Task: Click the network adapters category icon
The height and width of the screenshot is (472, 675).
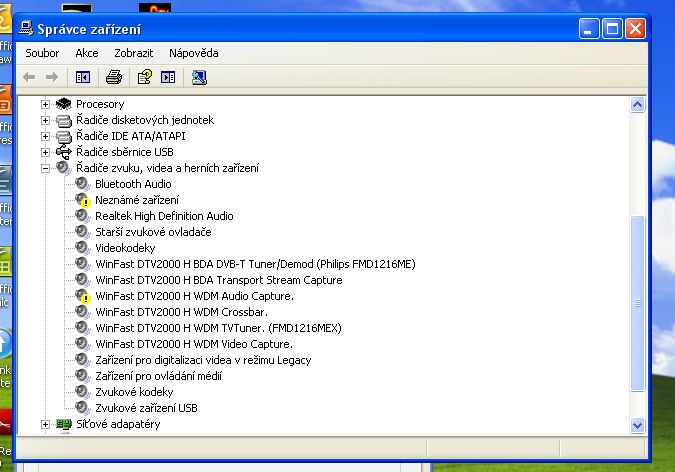Action: tap(64, 424)
